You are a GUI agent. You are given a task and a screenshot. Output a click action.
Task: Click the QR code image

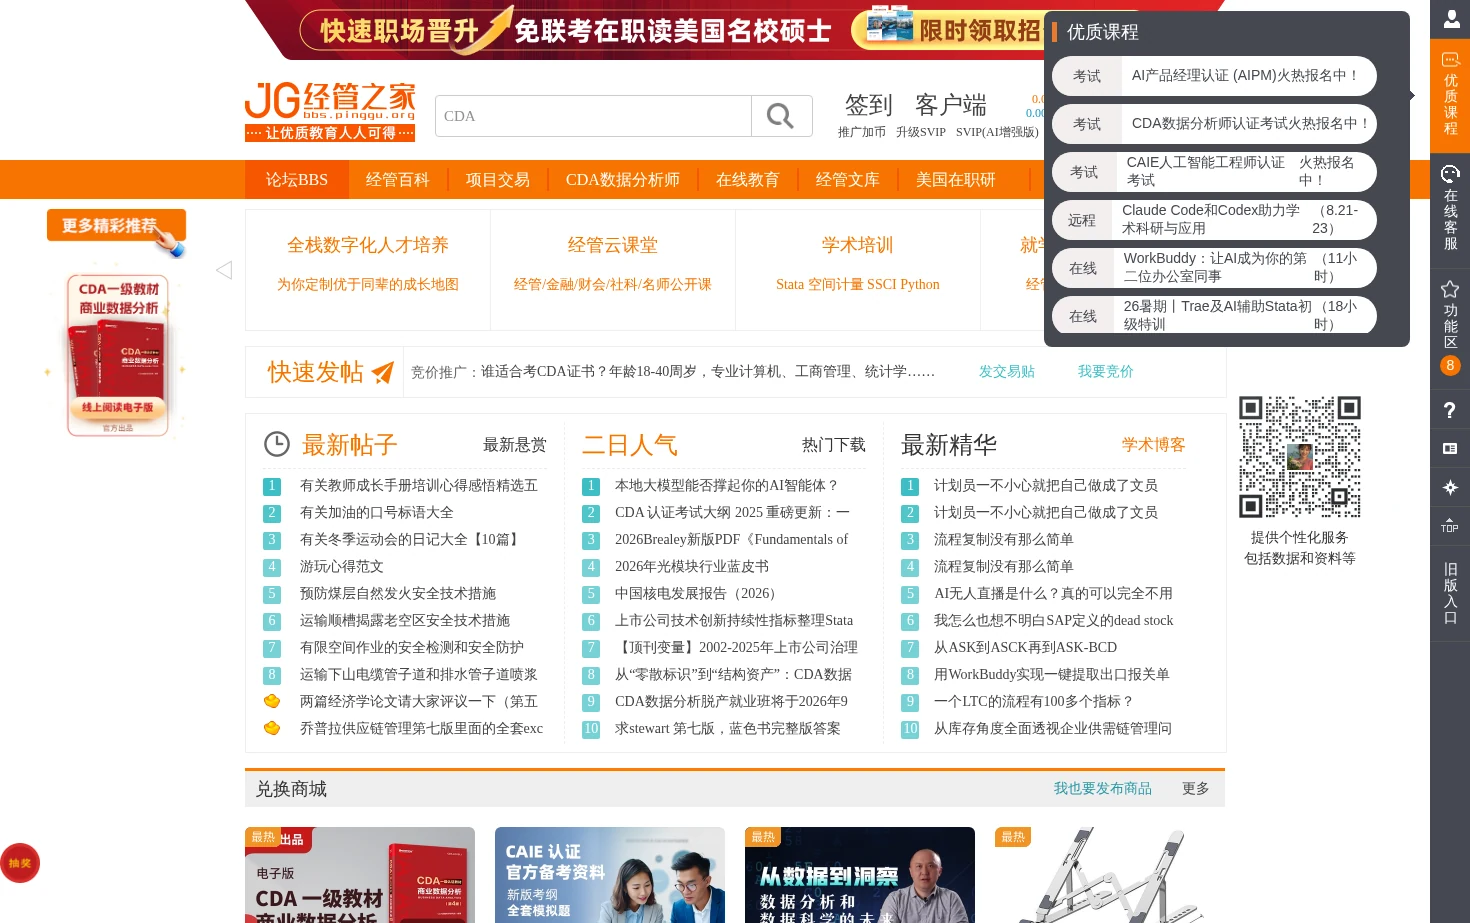(x=1300, y=457)
